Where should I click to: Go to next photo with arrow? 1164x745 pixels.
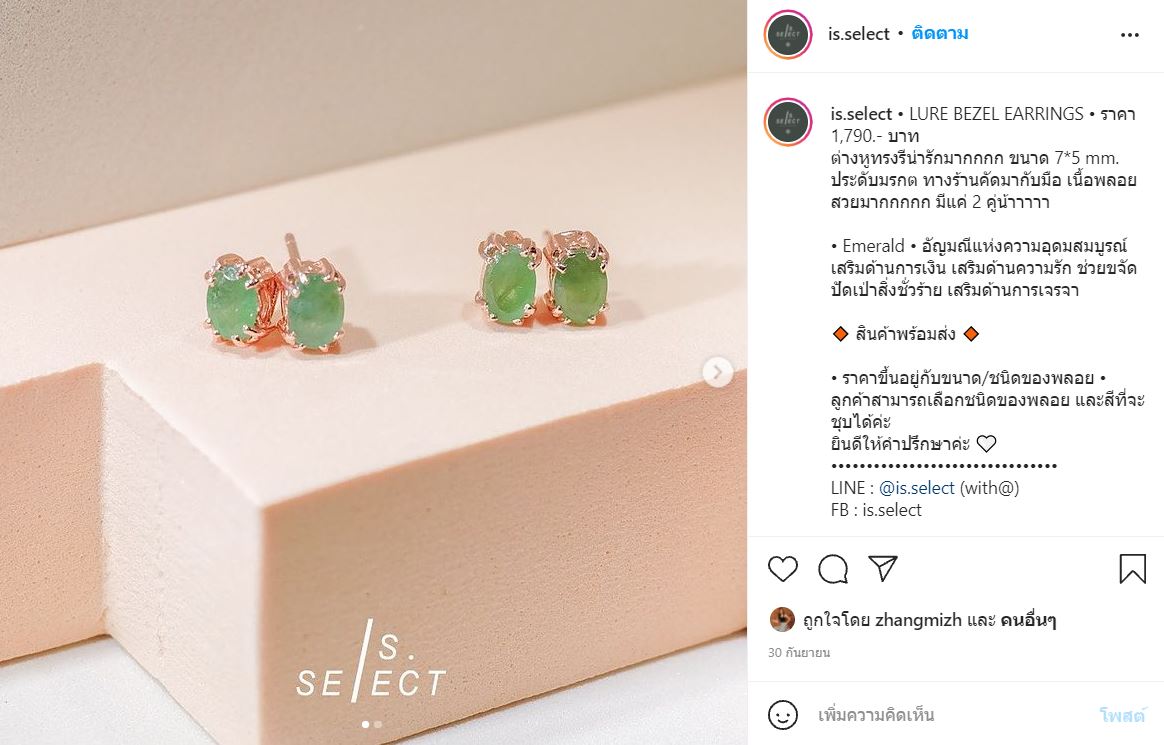[717, 372]
